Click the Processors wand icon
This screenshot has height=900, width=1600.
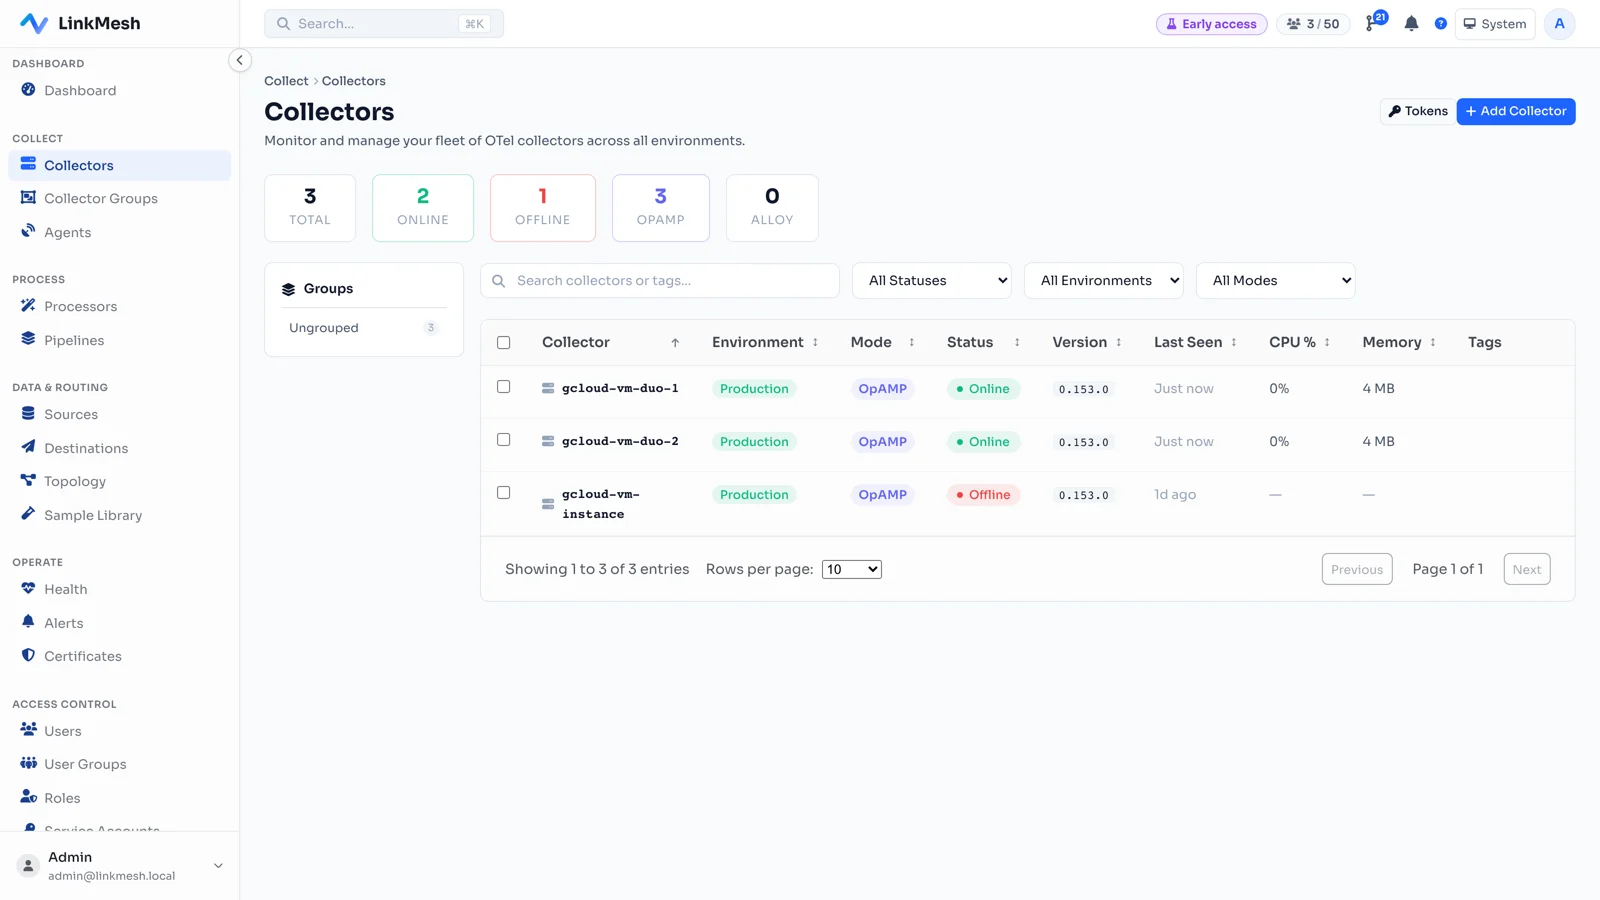[28, 306]
